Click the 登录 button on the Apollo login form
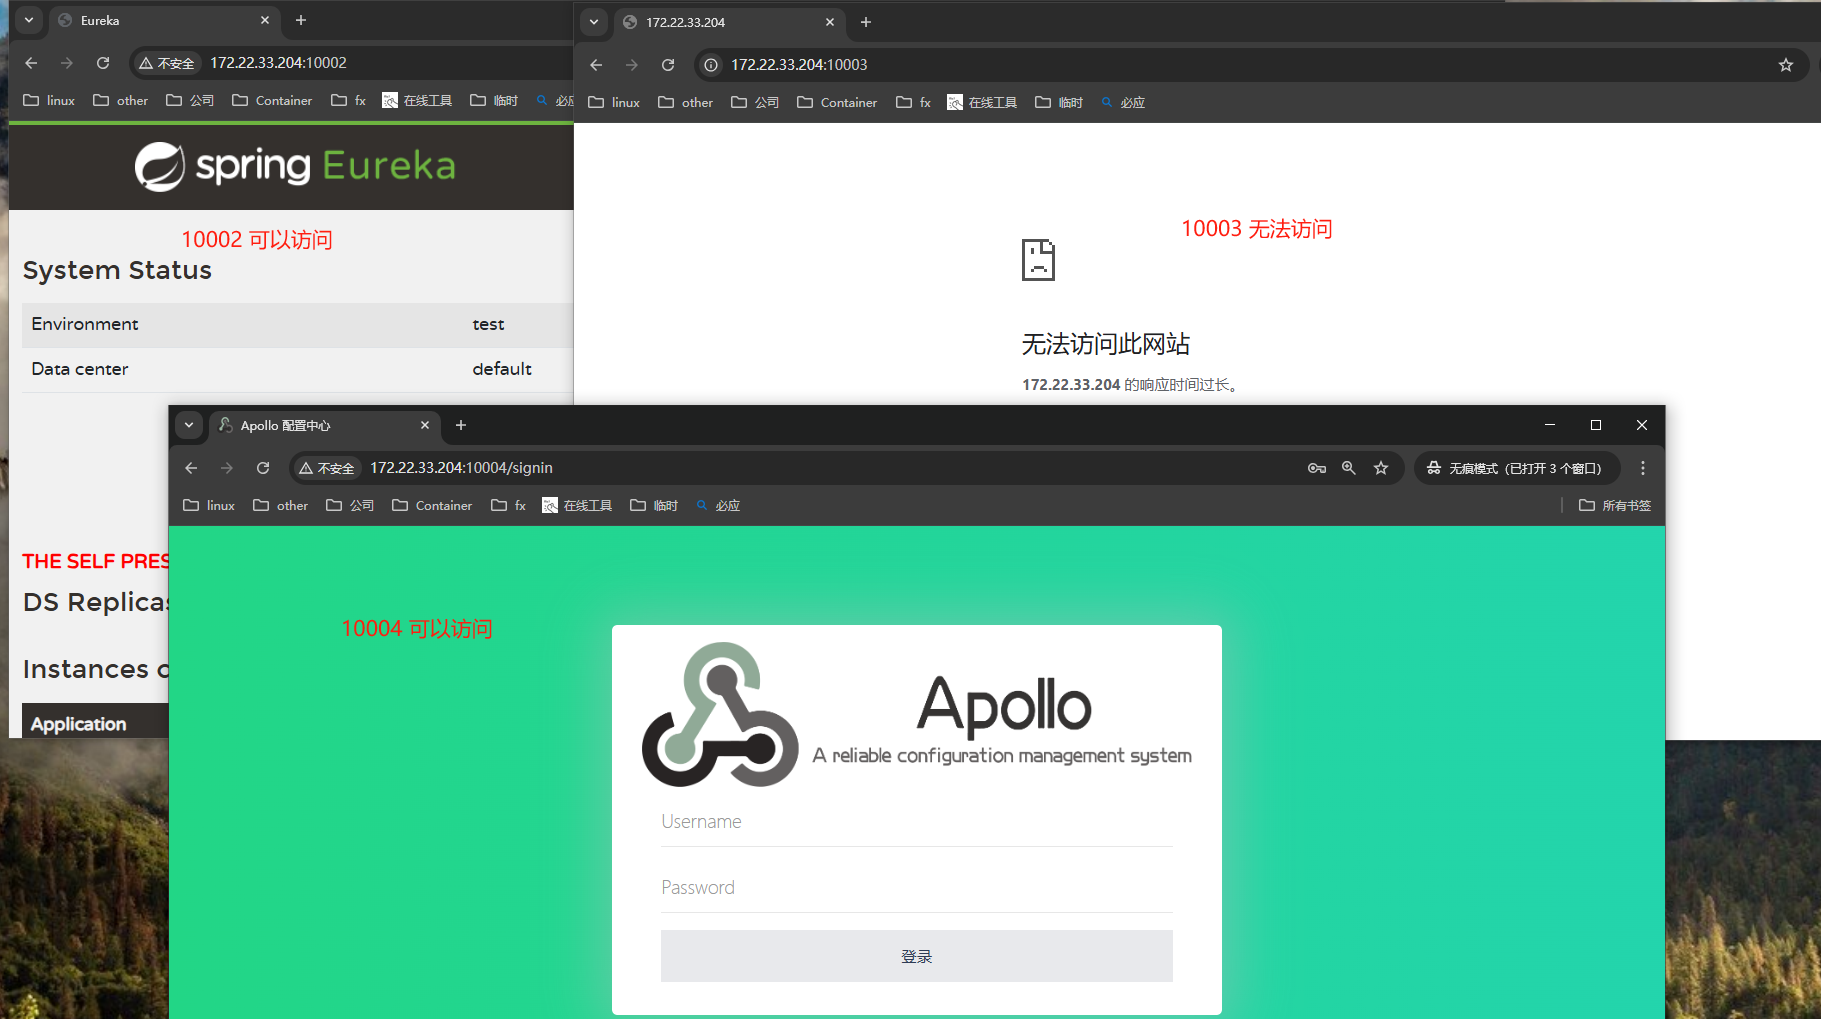 click(916, 956)
